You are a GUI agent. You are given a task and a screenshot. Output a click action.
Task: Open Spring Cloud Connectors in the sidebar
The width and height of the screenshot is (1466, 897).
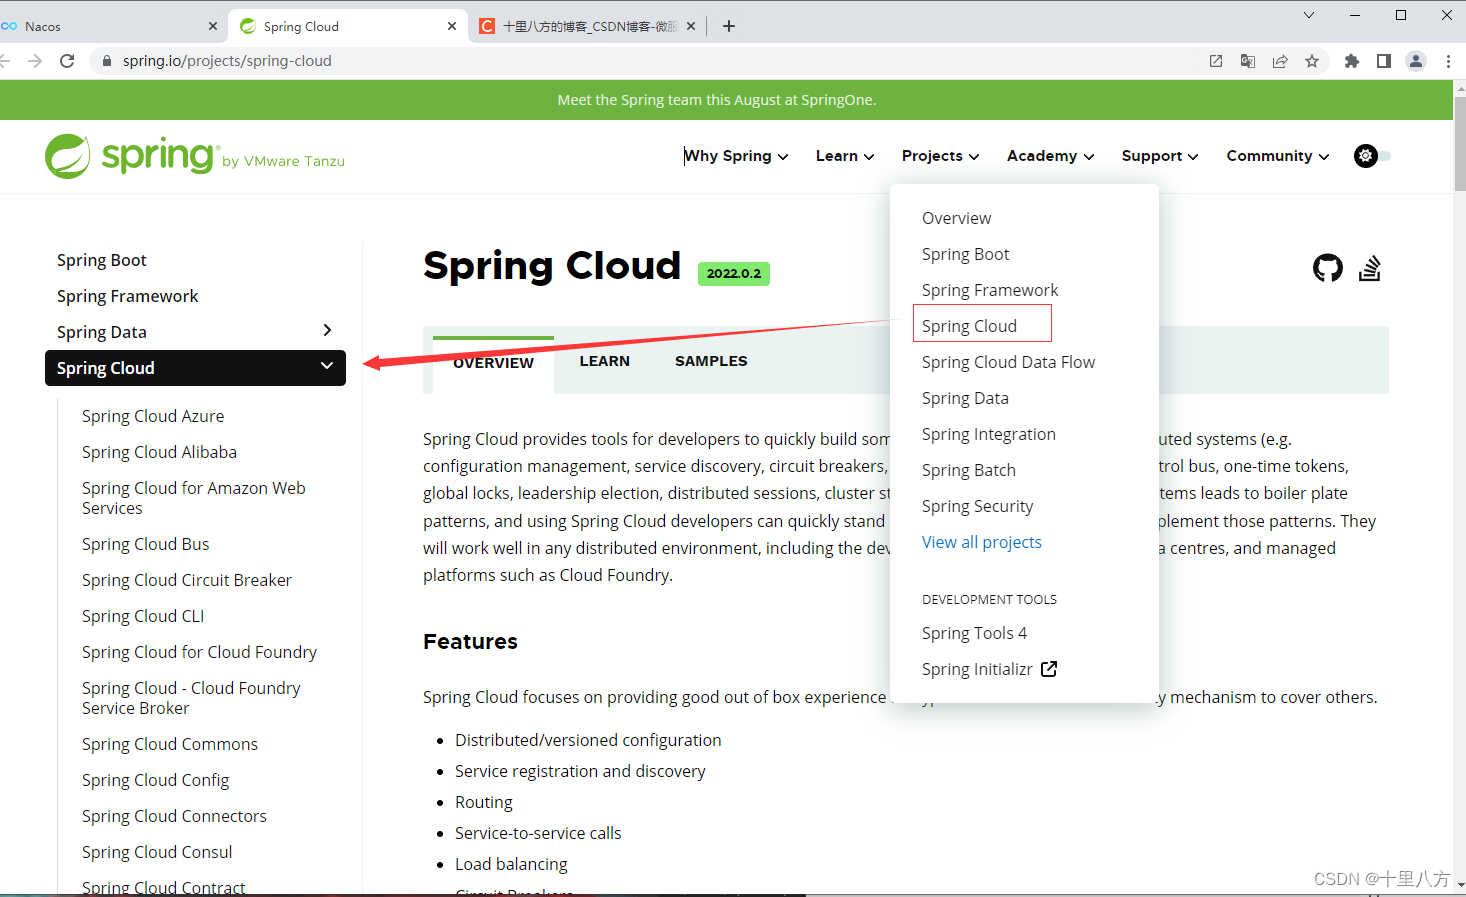pyautogui.click(x=175, y=816)
